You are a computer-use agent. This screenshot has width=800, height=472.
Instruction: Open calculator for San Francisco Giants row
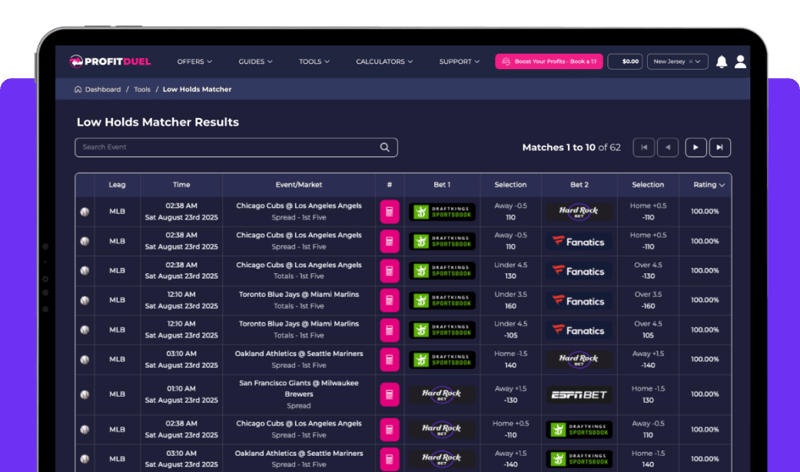click(x=389, y=395)
